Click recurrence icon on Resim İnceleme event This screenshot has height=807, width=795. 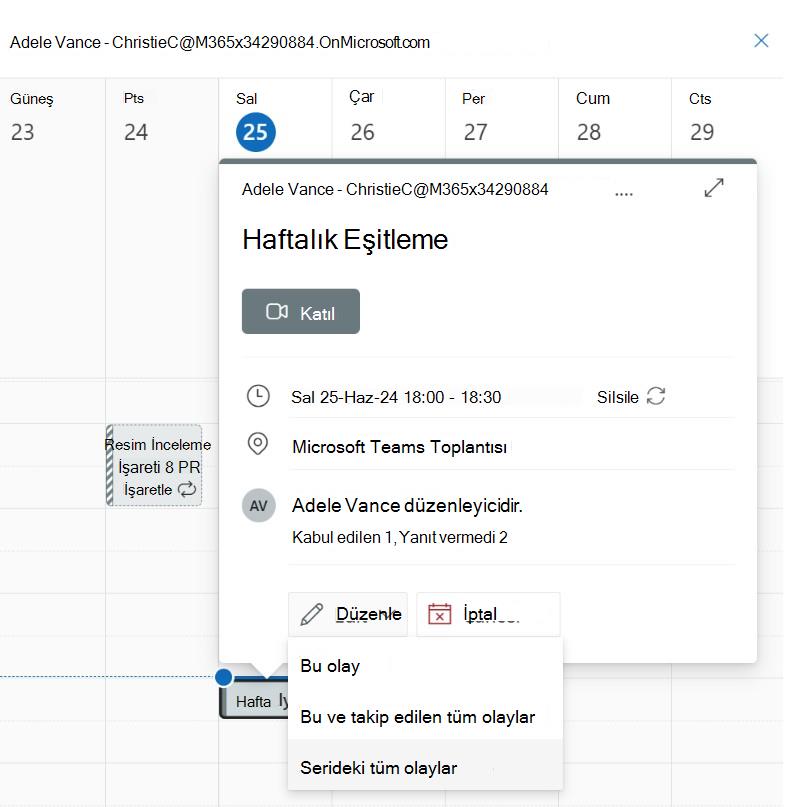point(187,489)
